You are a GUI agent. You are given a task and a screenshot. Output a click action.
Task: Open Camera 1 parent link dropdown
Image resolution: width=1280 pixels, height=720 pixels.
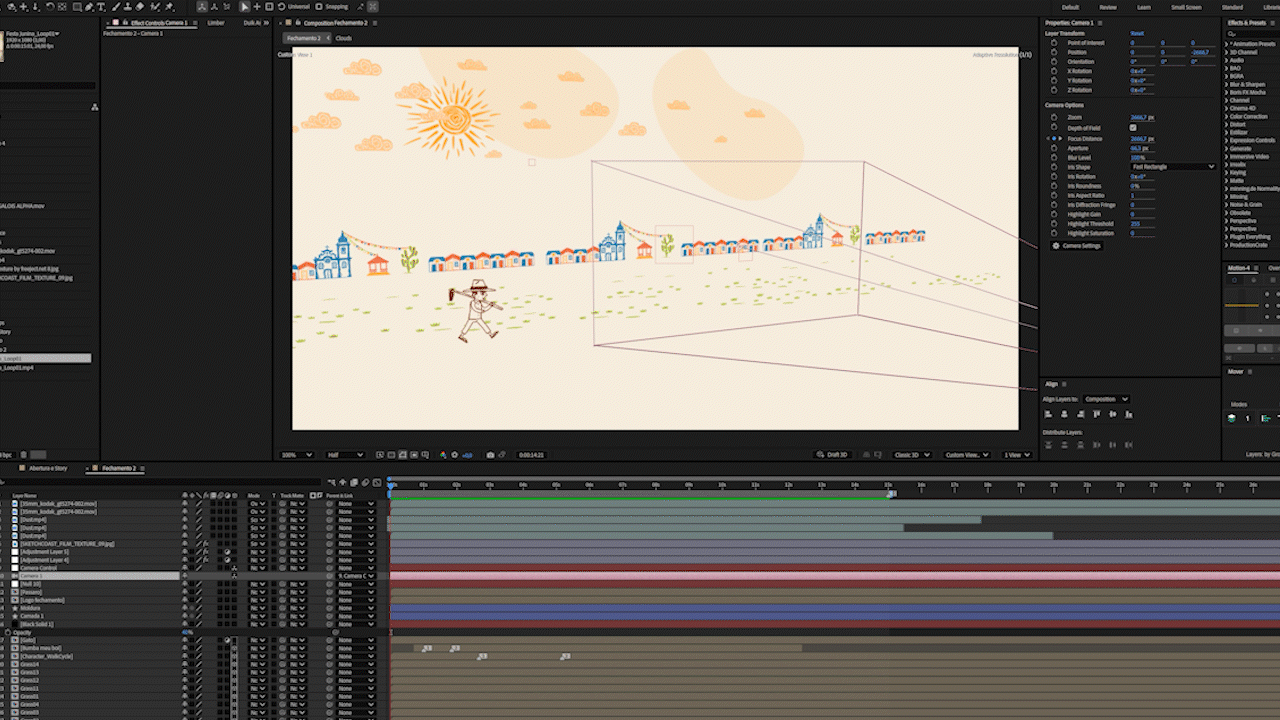[355, 576]
